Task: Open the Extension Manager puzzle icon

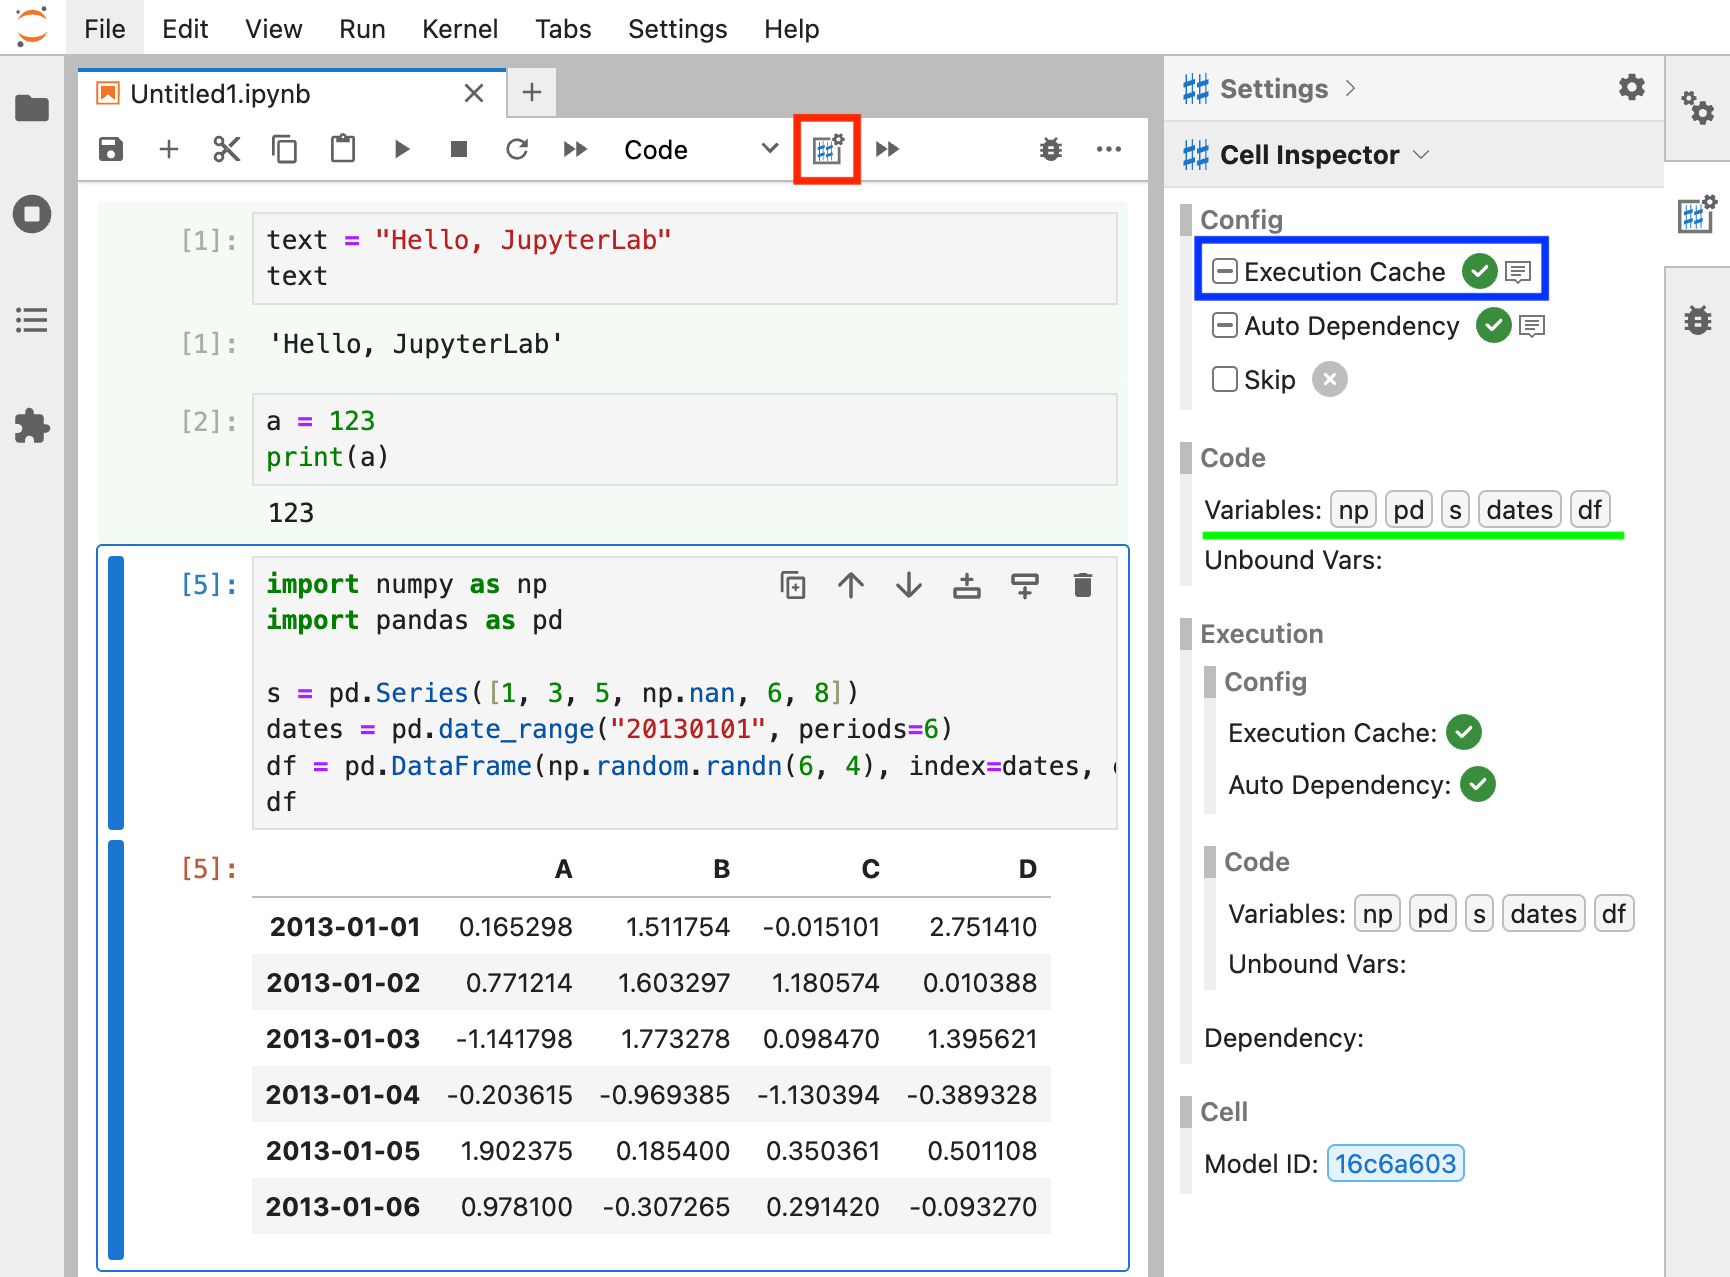Action: click(32, 426)
